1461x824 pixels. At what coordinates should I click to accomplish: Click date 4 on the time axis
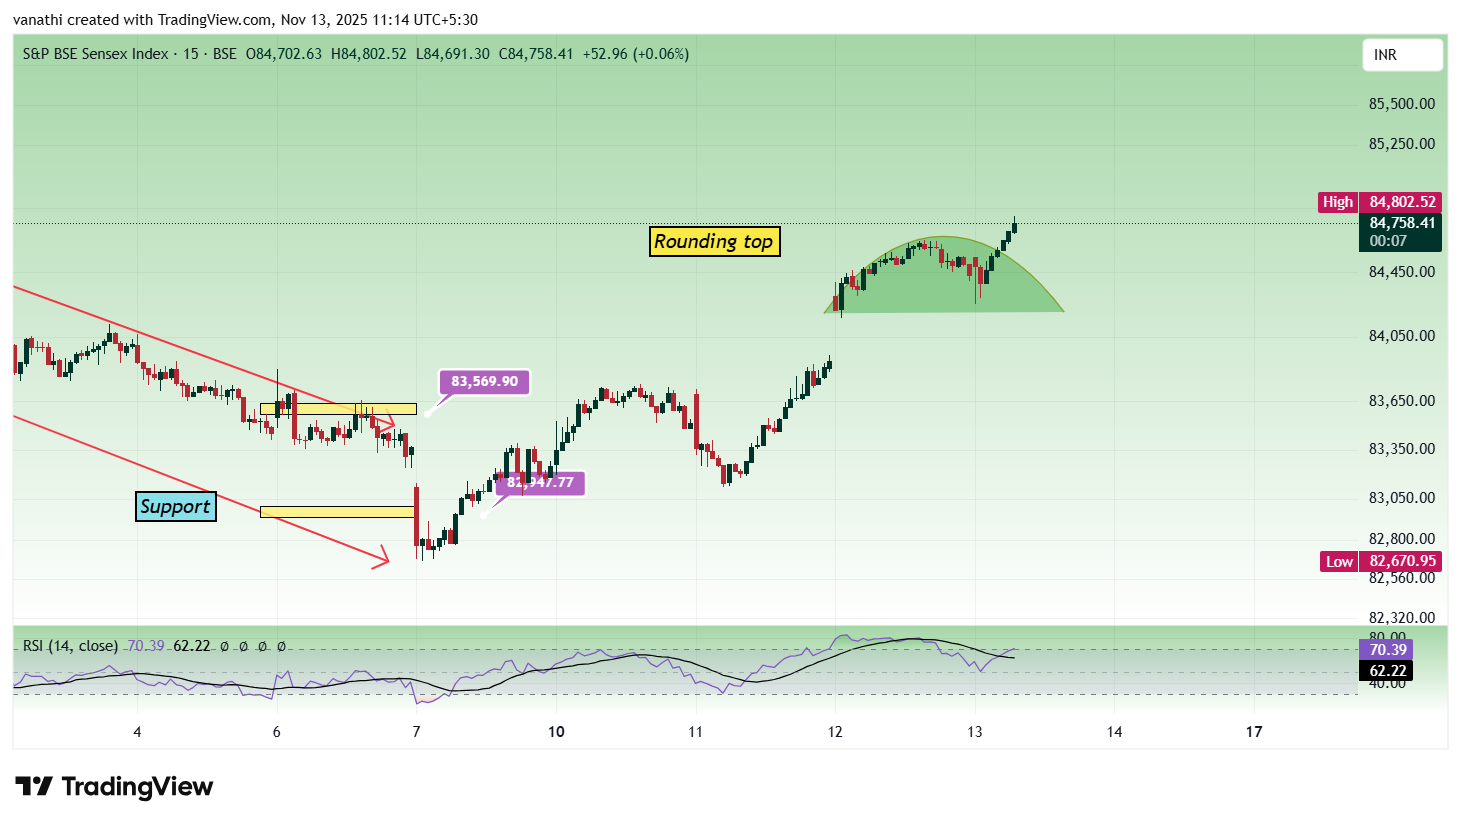tap(137, 732)
